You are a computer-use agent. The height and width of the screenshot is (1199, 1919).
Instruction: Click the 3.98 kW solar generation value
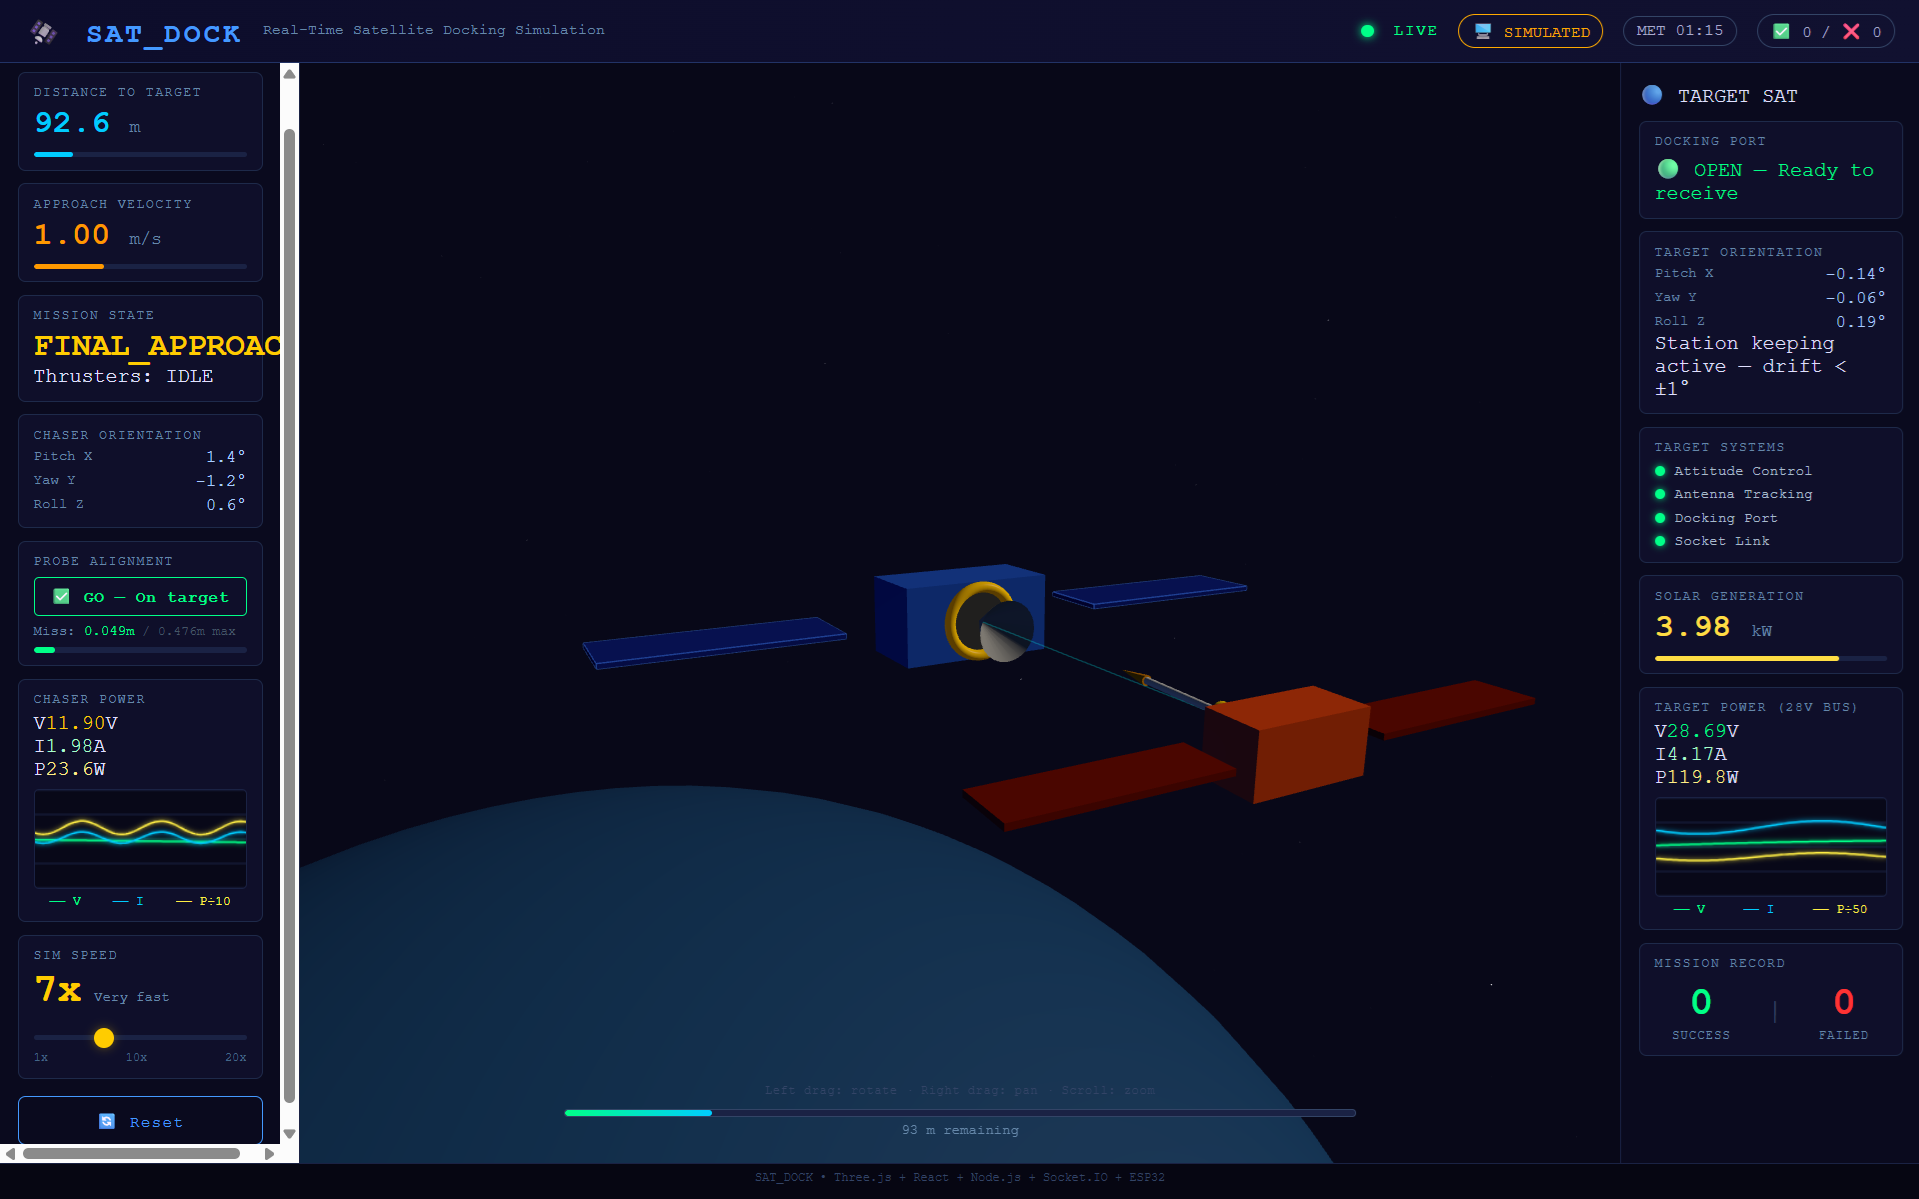[1713, 627]
